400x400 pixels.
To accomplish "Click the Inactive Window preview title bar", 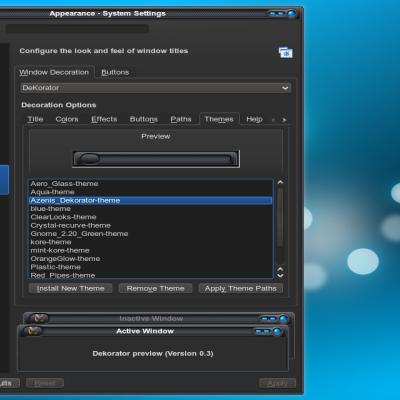I will point(159,318).
